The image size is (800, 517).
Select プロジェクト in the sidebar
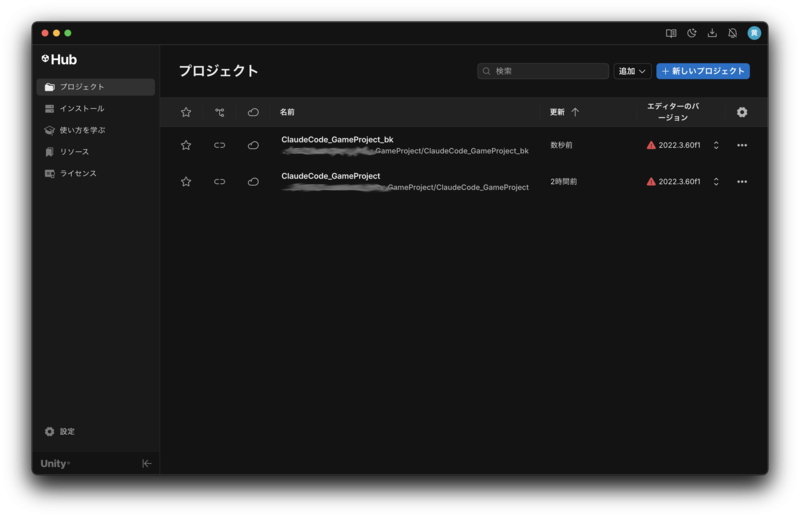coord(96,87)
